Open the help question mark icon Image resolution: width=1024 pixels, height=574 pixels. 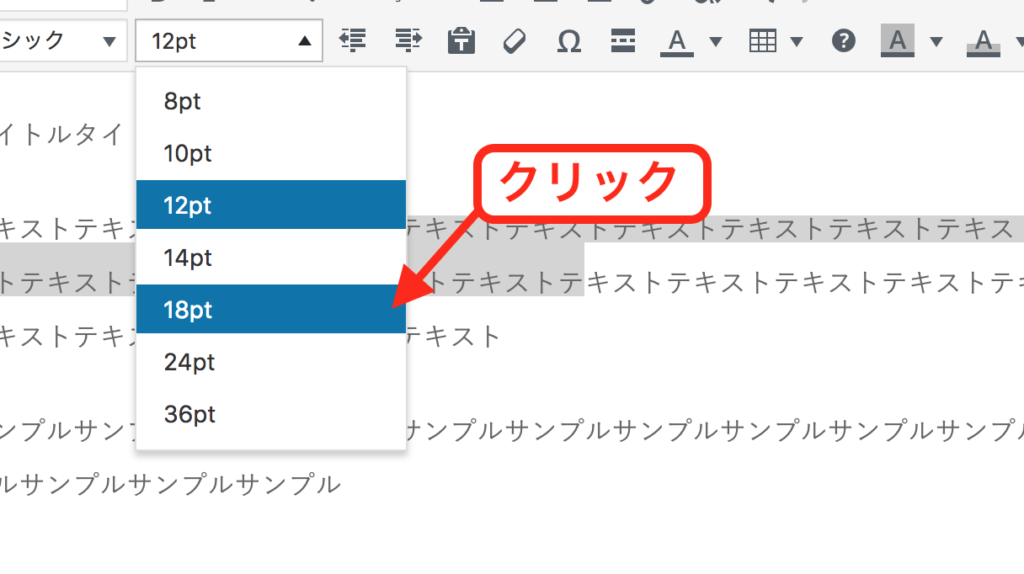click(844, 41)
